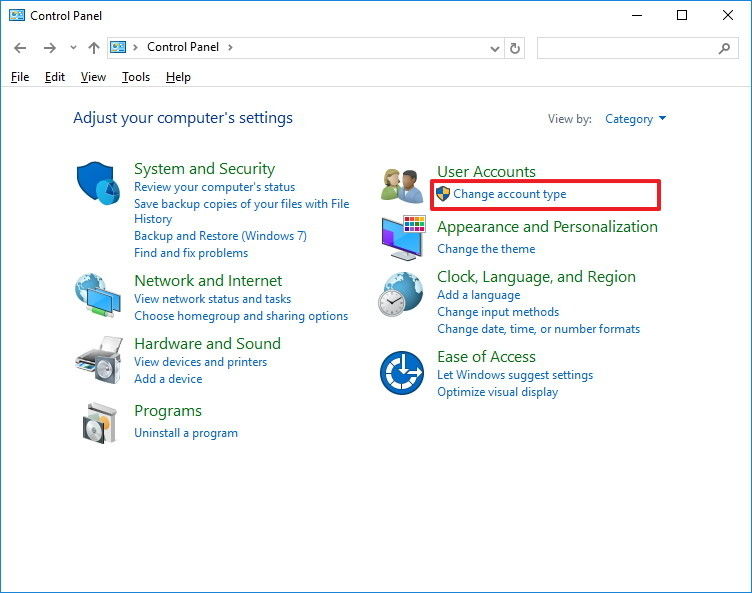Click View devices and printers
This screenshot has height=593, width=752.
tap(200, 362)
